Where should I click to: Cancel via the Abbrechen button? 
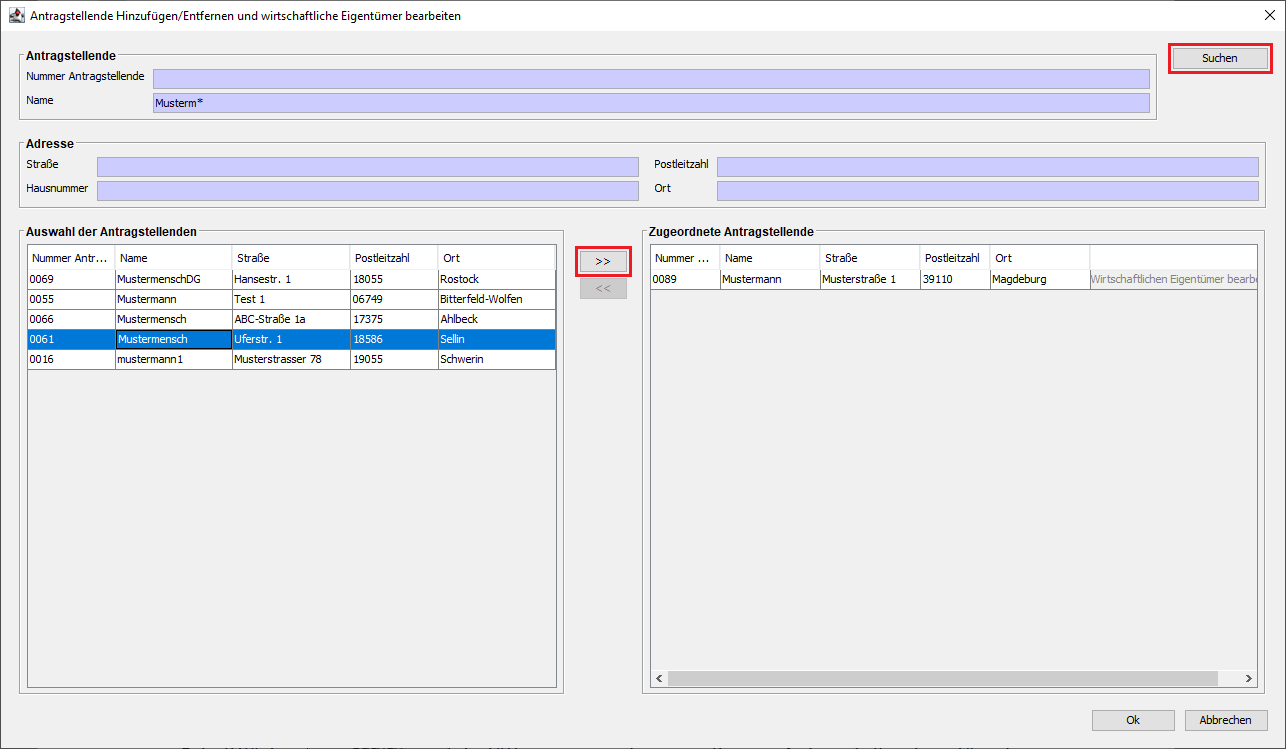click(x=1226, y=720)
